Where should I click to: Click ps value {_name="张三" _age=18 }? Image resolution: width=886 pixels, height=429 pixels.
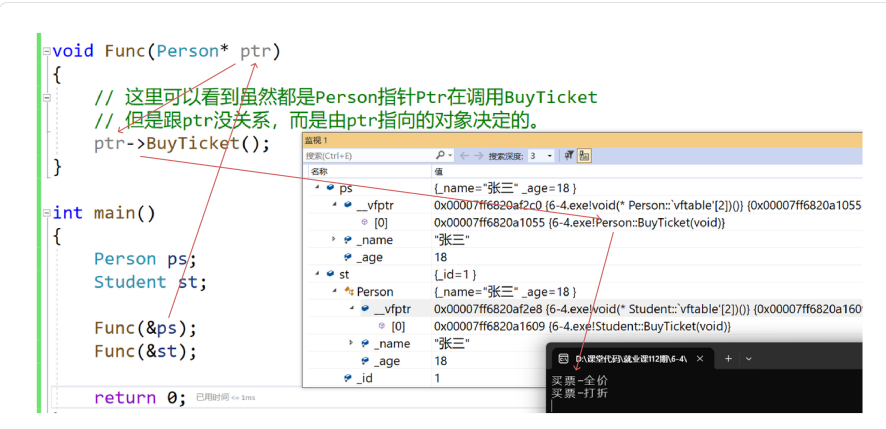pyautogui.click(x=505, y=188)
